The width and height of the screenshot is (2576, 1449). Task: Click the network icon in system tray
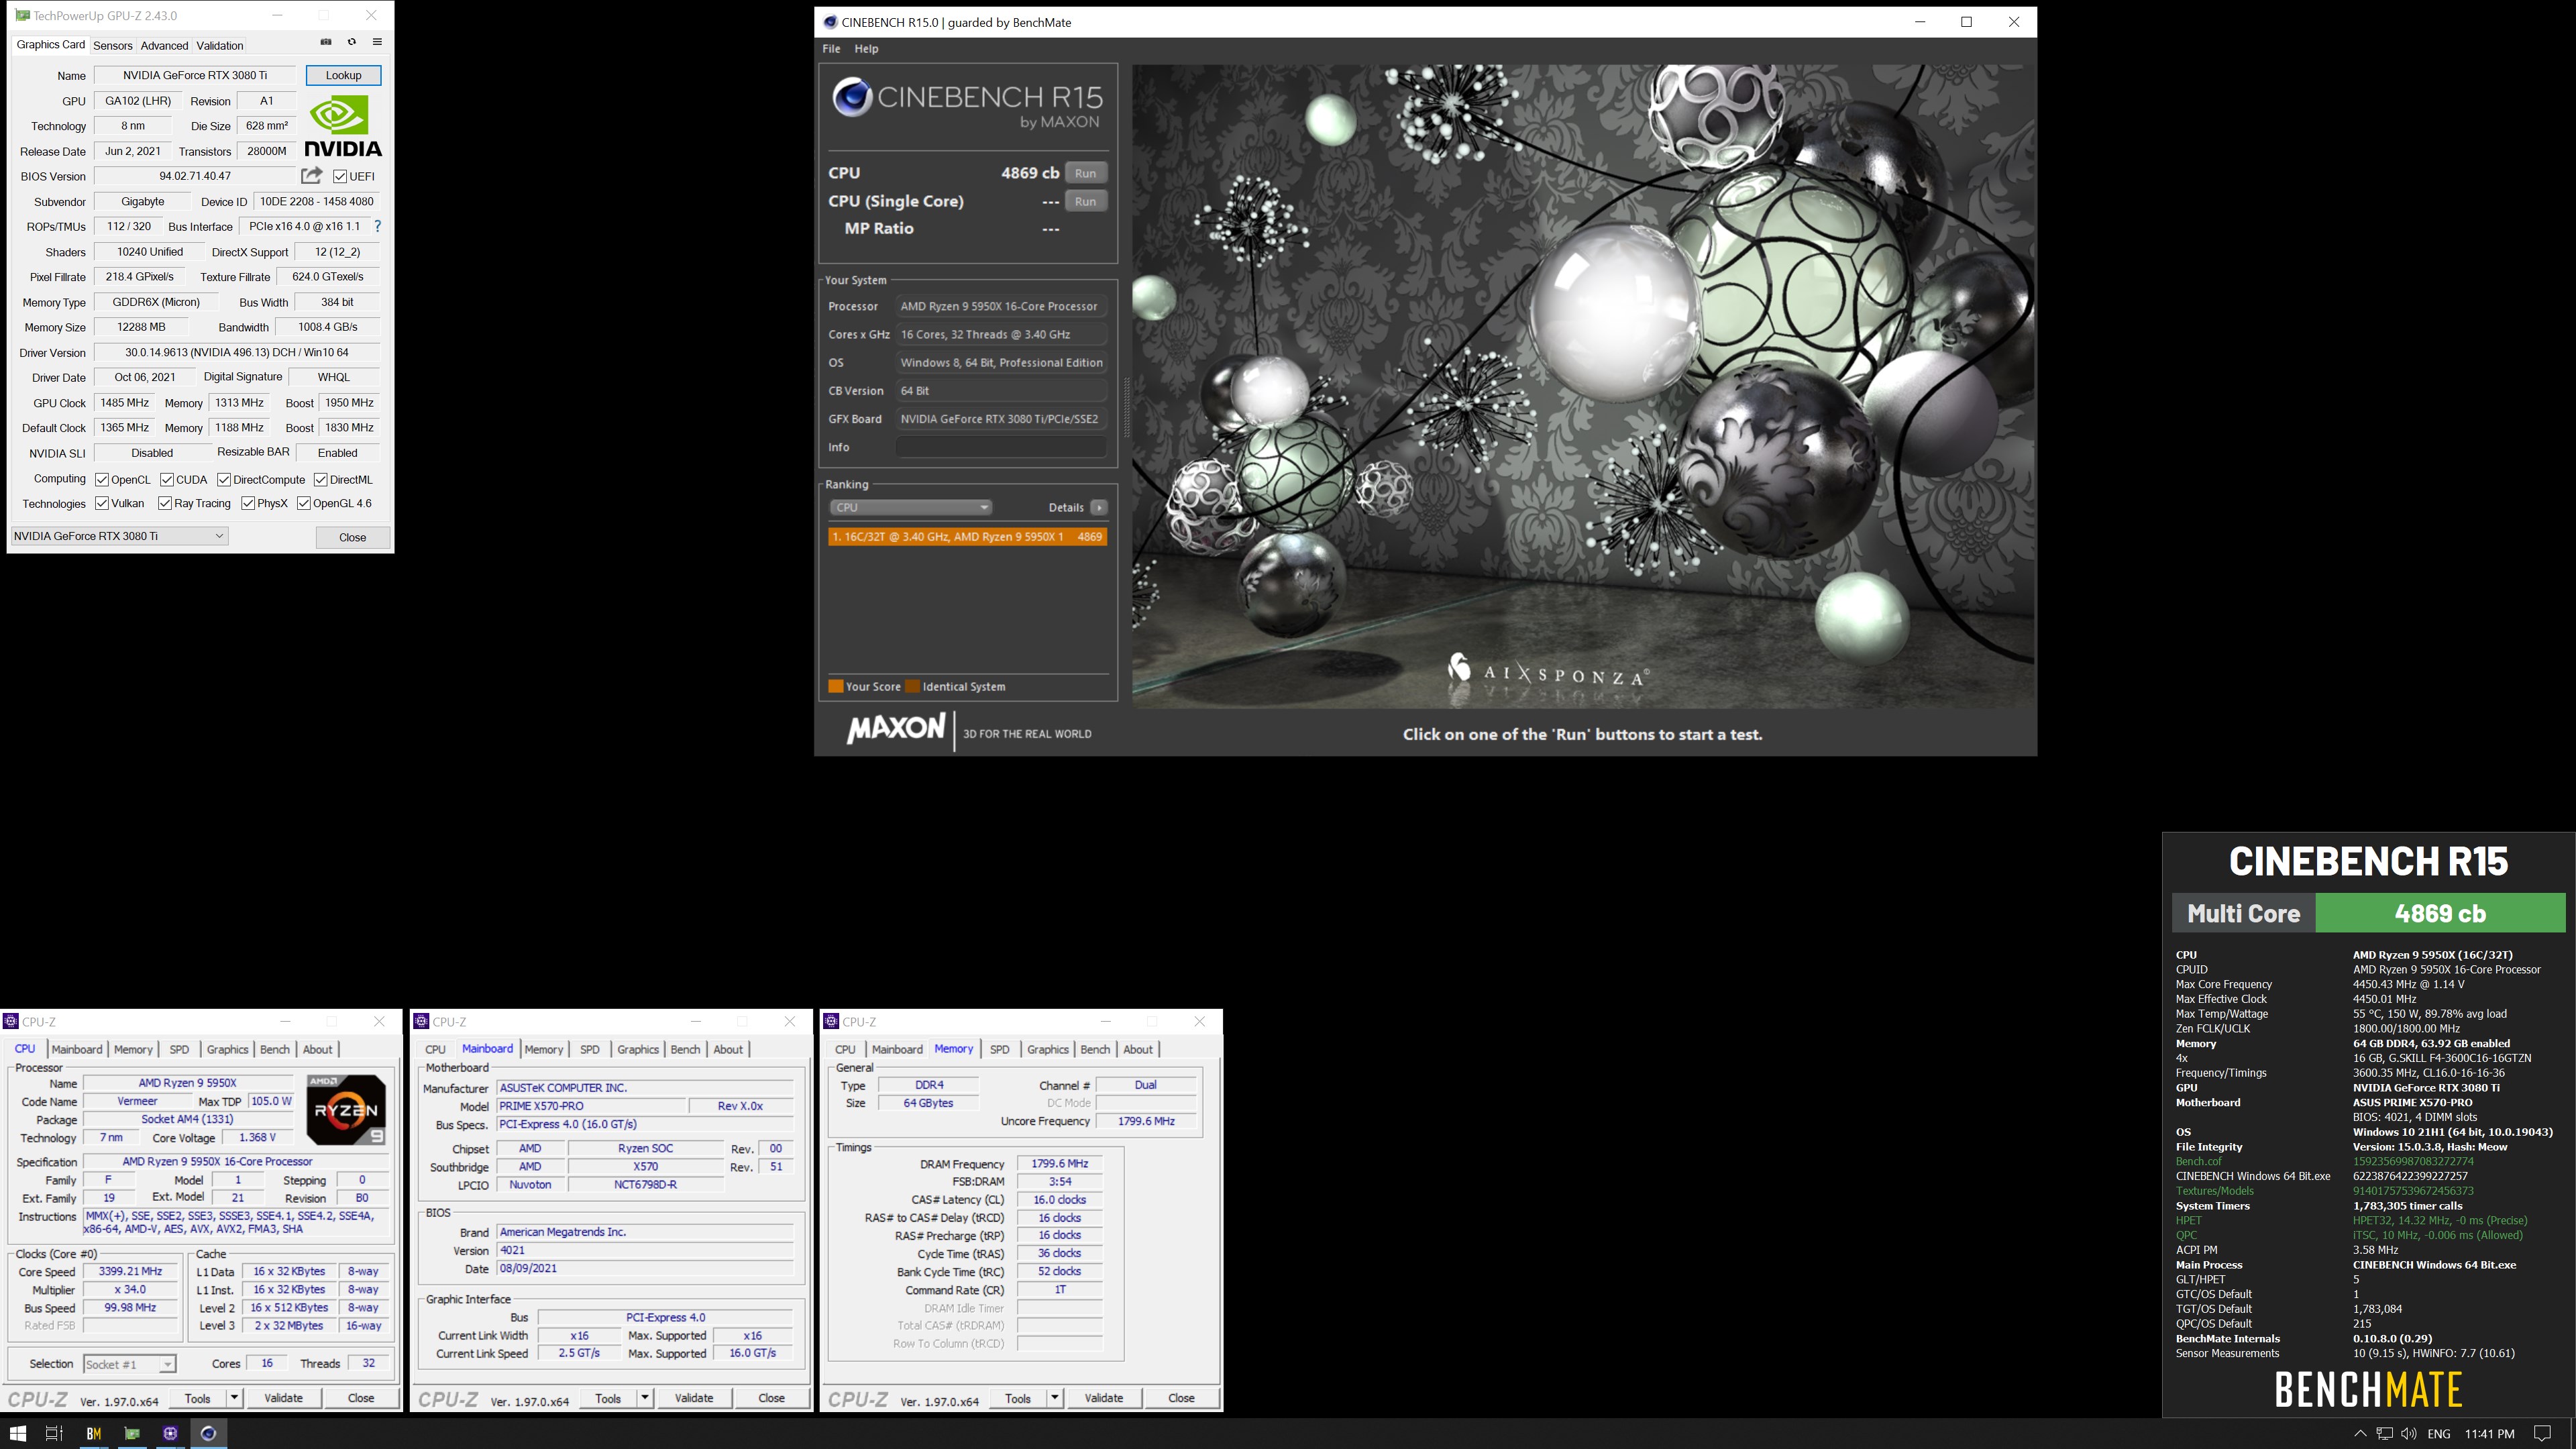coord(2384,1433)
